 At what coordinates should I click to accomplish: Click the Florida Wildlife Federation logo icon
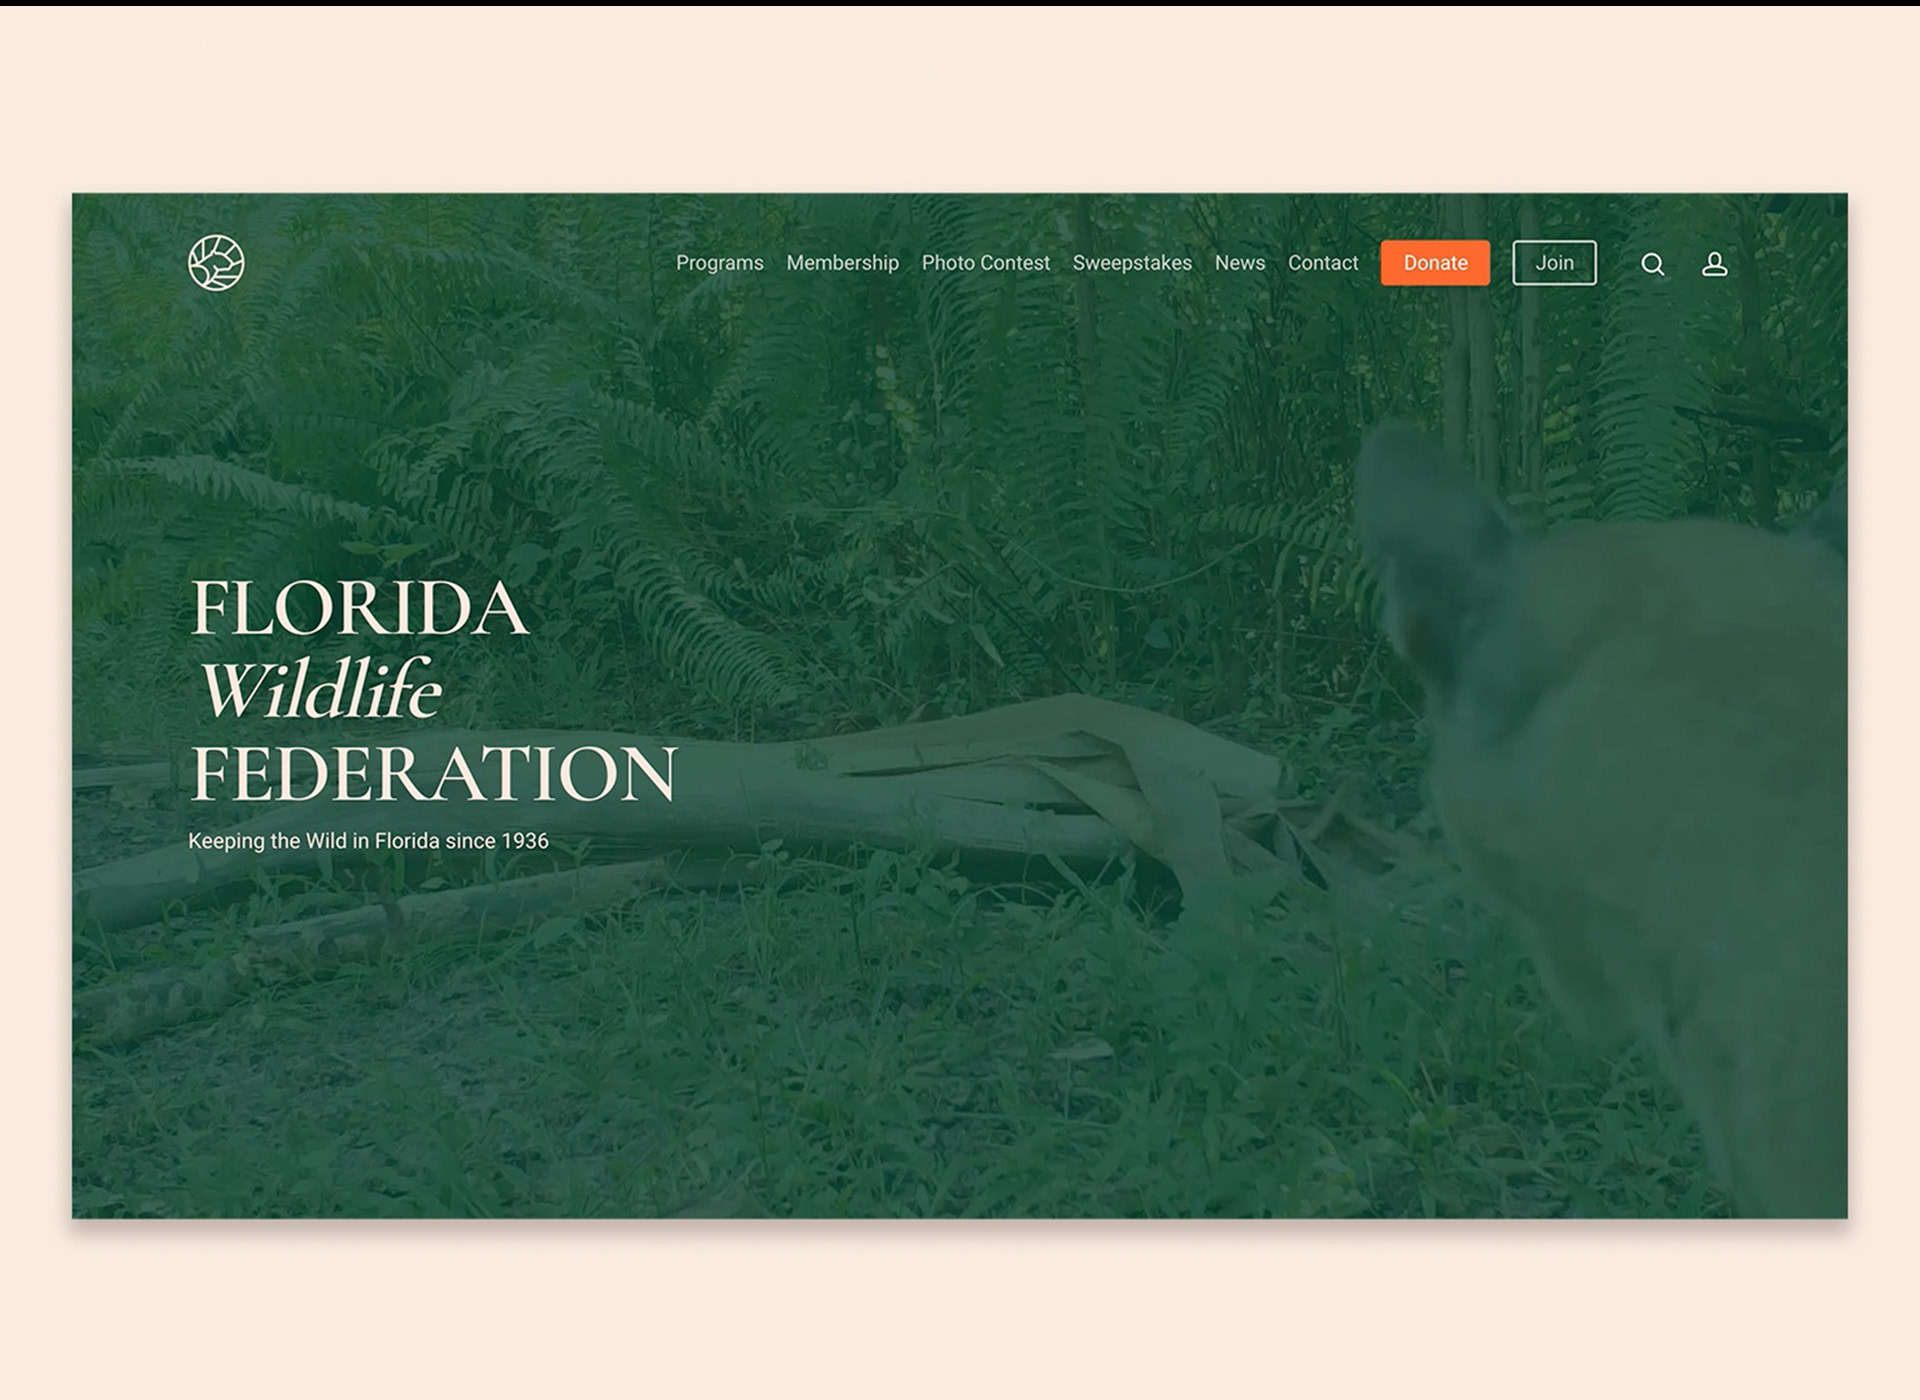(x=216, y=263)
